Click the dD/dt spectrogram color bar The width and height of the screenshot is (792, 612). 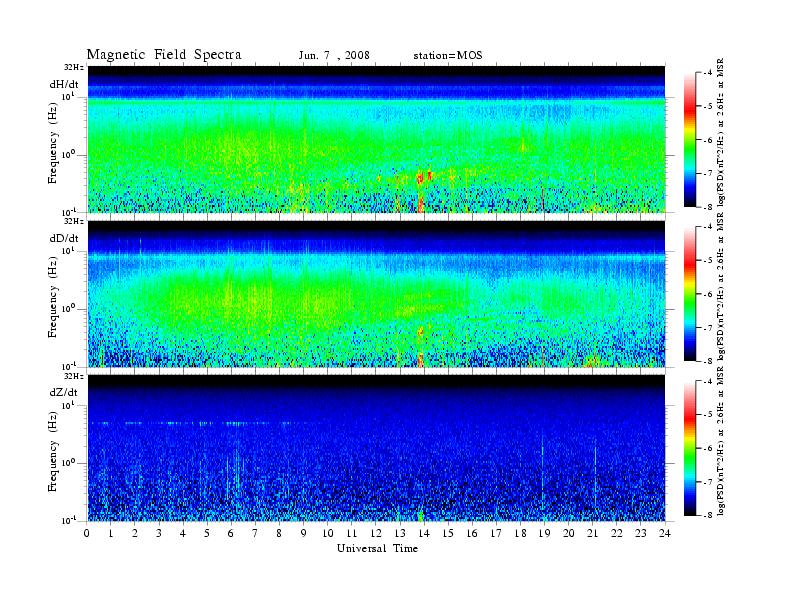point(690,294)
